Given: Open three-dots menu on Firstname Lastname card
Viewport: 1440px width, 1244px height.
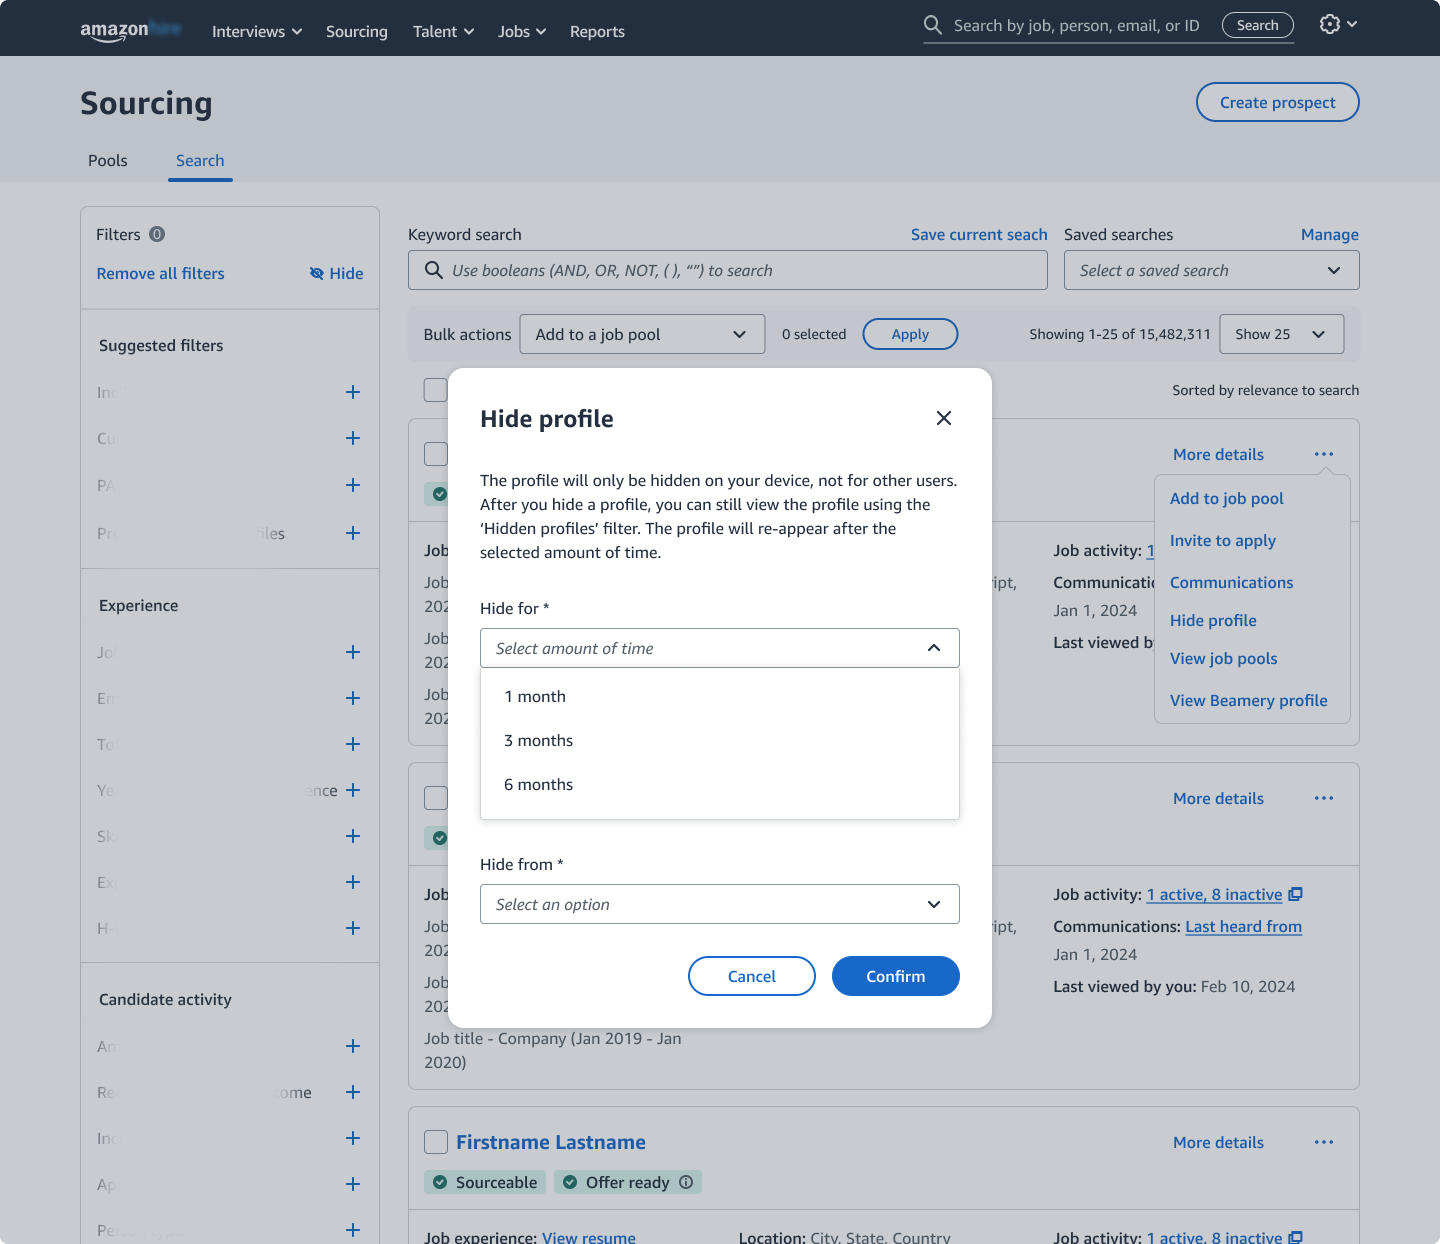Looking at the screenshot, I should (x=1324, y=1142).
